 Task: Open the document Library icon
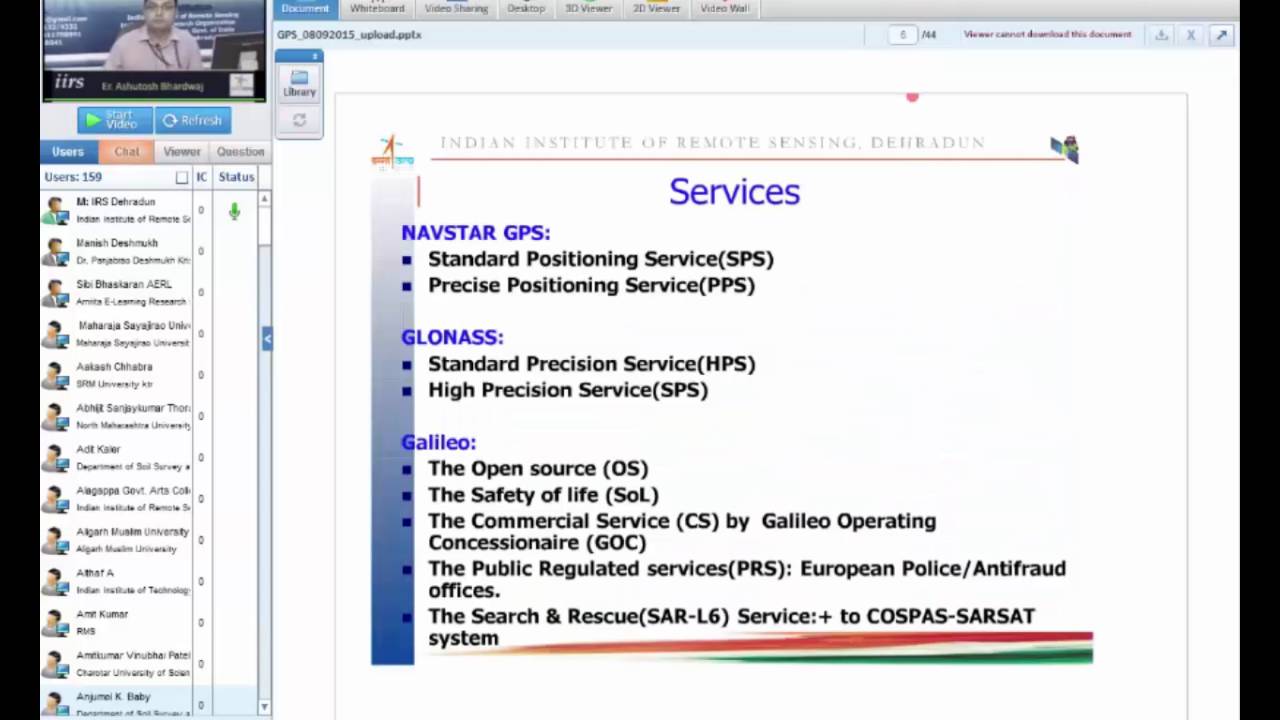299,83
